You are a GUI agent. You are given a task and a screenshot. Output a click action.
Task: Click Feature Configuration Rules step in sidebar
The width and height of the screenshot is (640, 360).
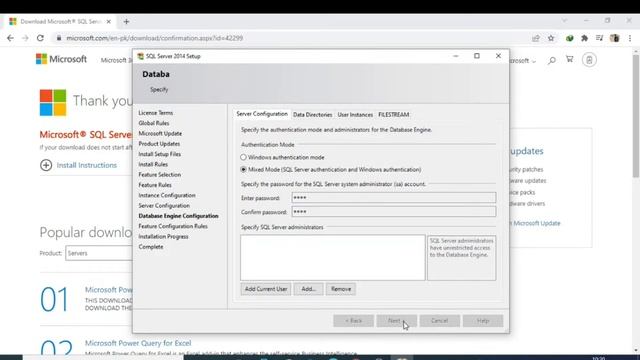pos(173,226)
